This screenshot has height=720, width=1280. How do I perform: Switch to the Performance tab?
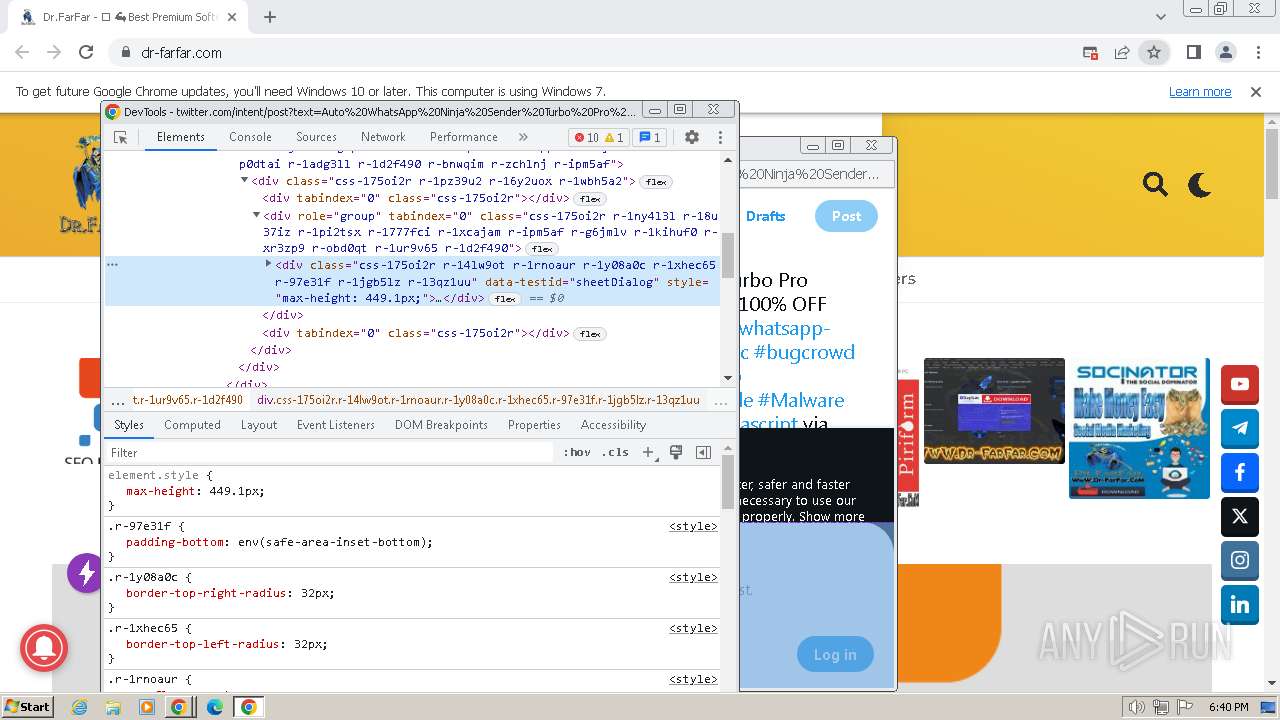(x=464, y=137)
